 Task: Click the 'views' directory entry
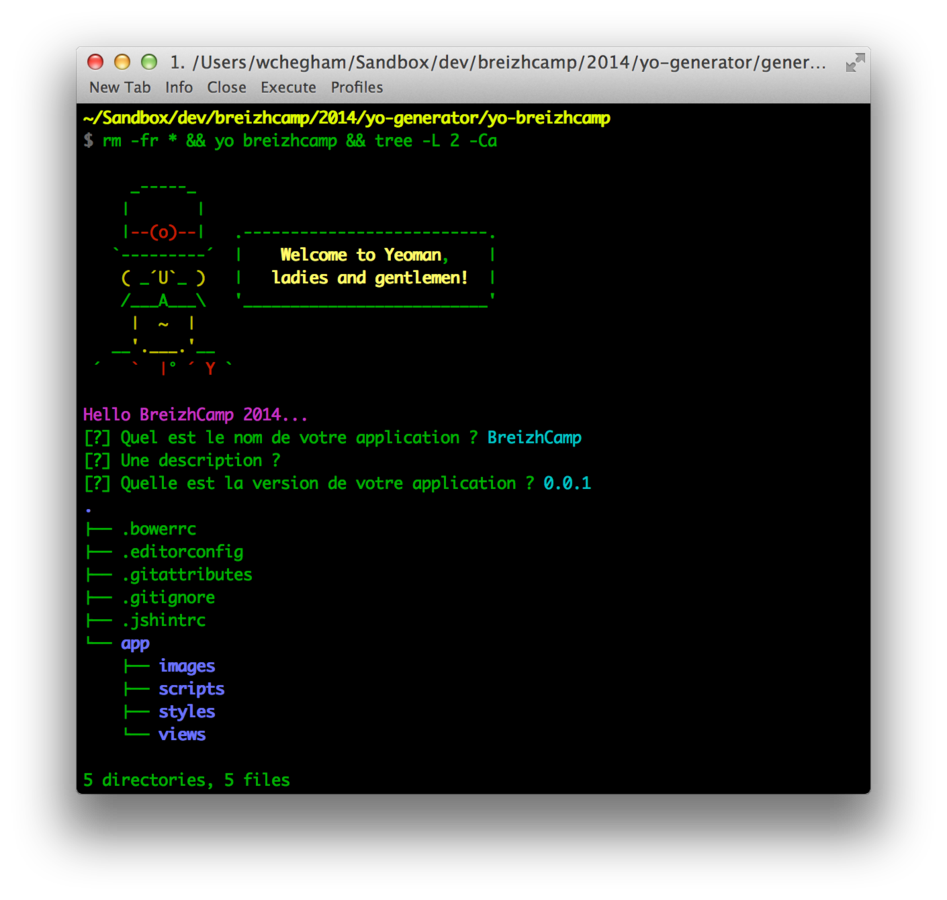[x=182, y=734]
